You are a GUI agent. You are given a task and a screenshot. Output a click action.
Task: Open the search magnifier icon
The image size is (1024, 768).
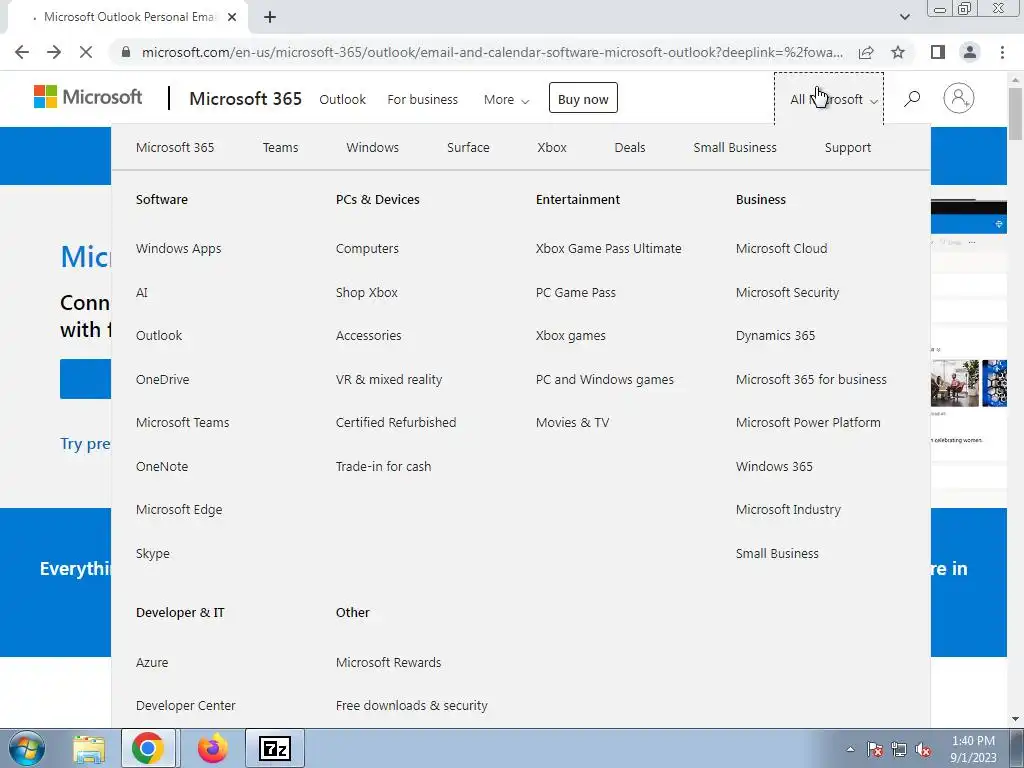[912, 99]
